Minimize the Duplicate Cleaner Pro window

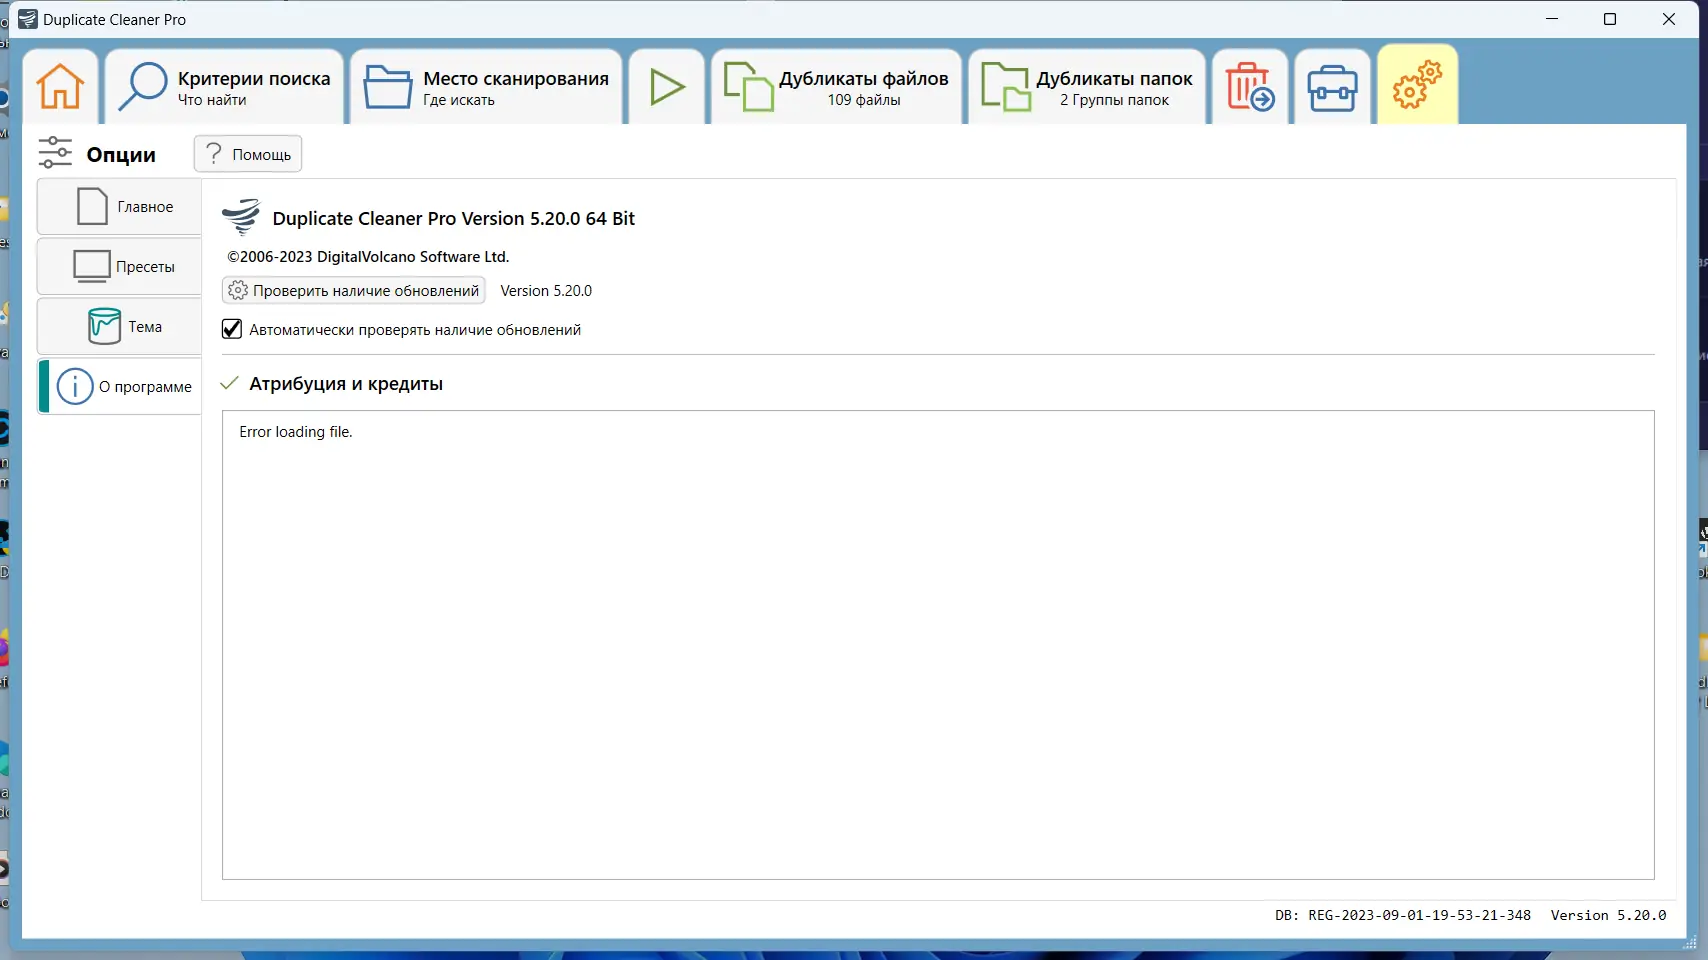point(1552,19)
